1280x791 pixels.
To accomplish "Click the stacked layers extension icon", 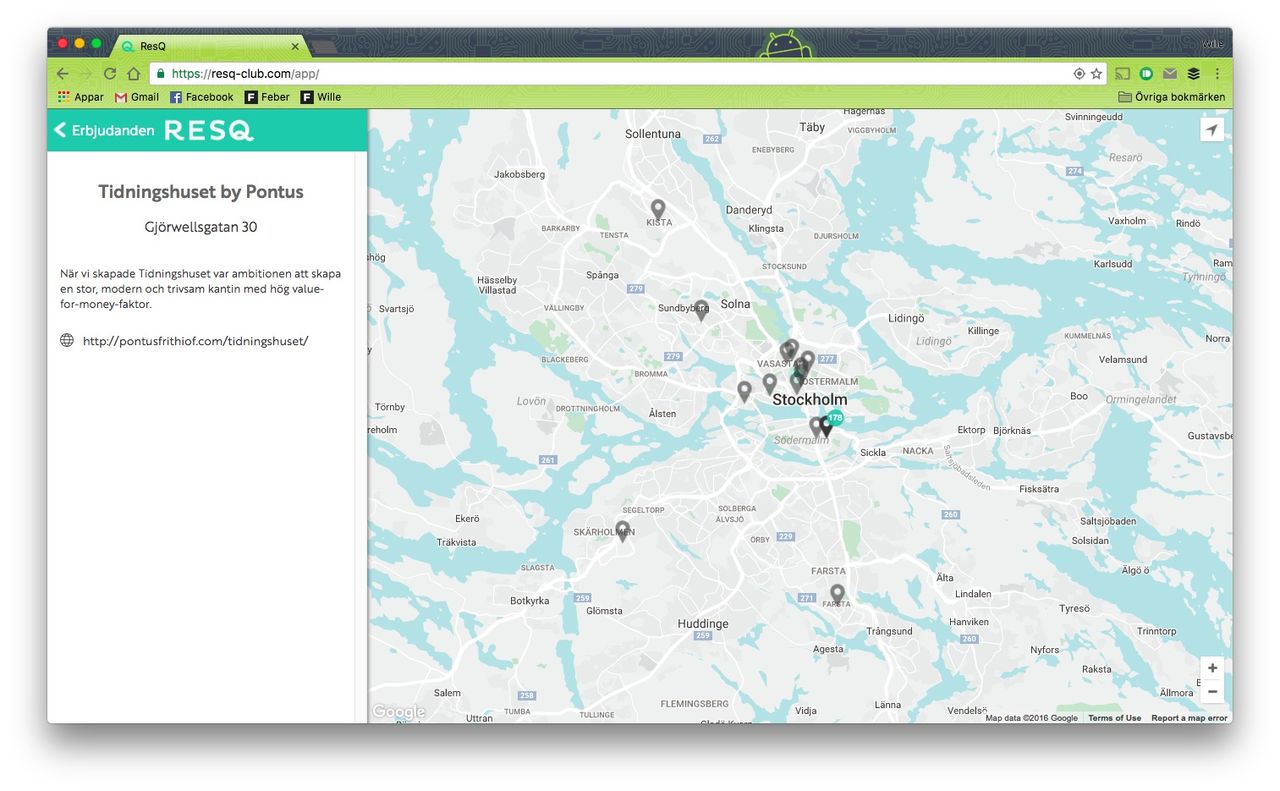I will [1193, 74].
